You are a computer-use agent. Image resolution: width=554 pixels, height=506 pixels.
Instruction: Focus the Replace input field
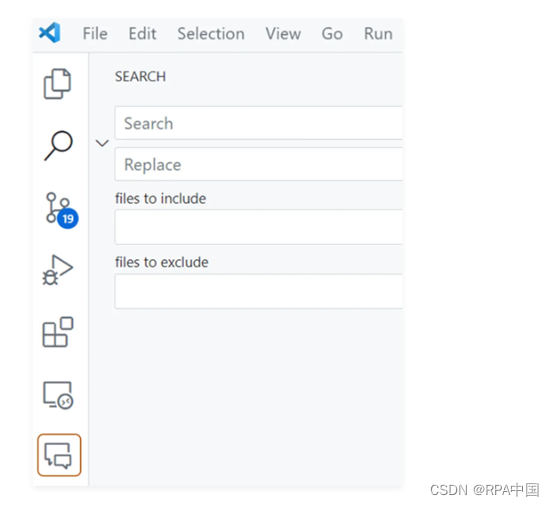click(258, 164)
